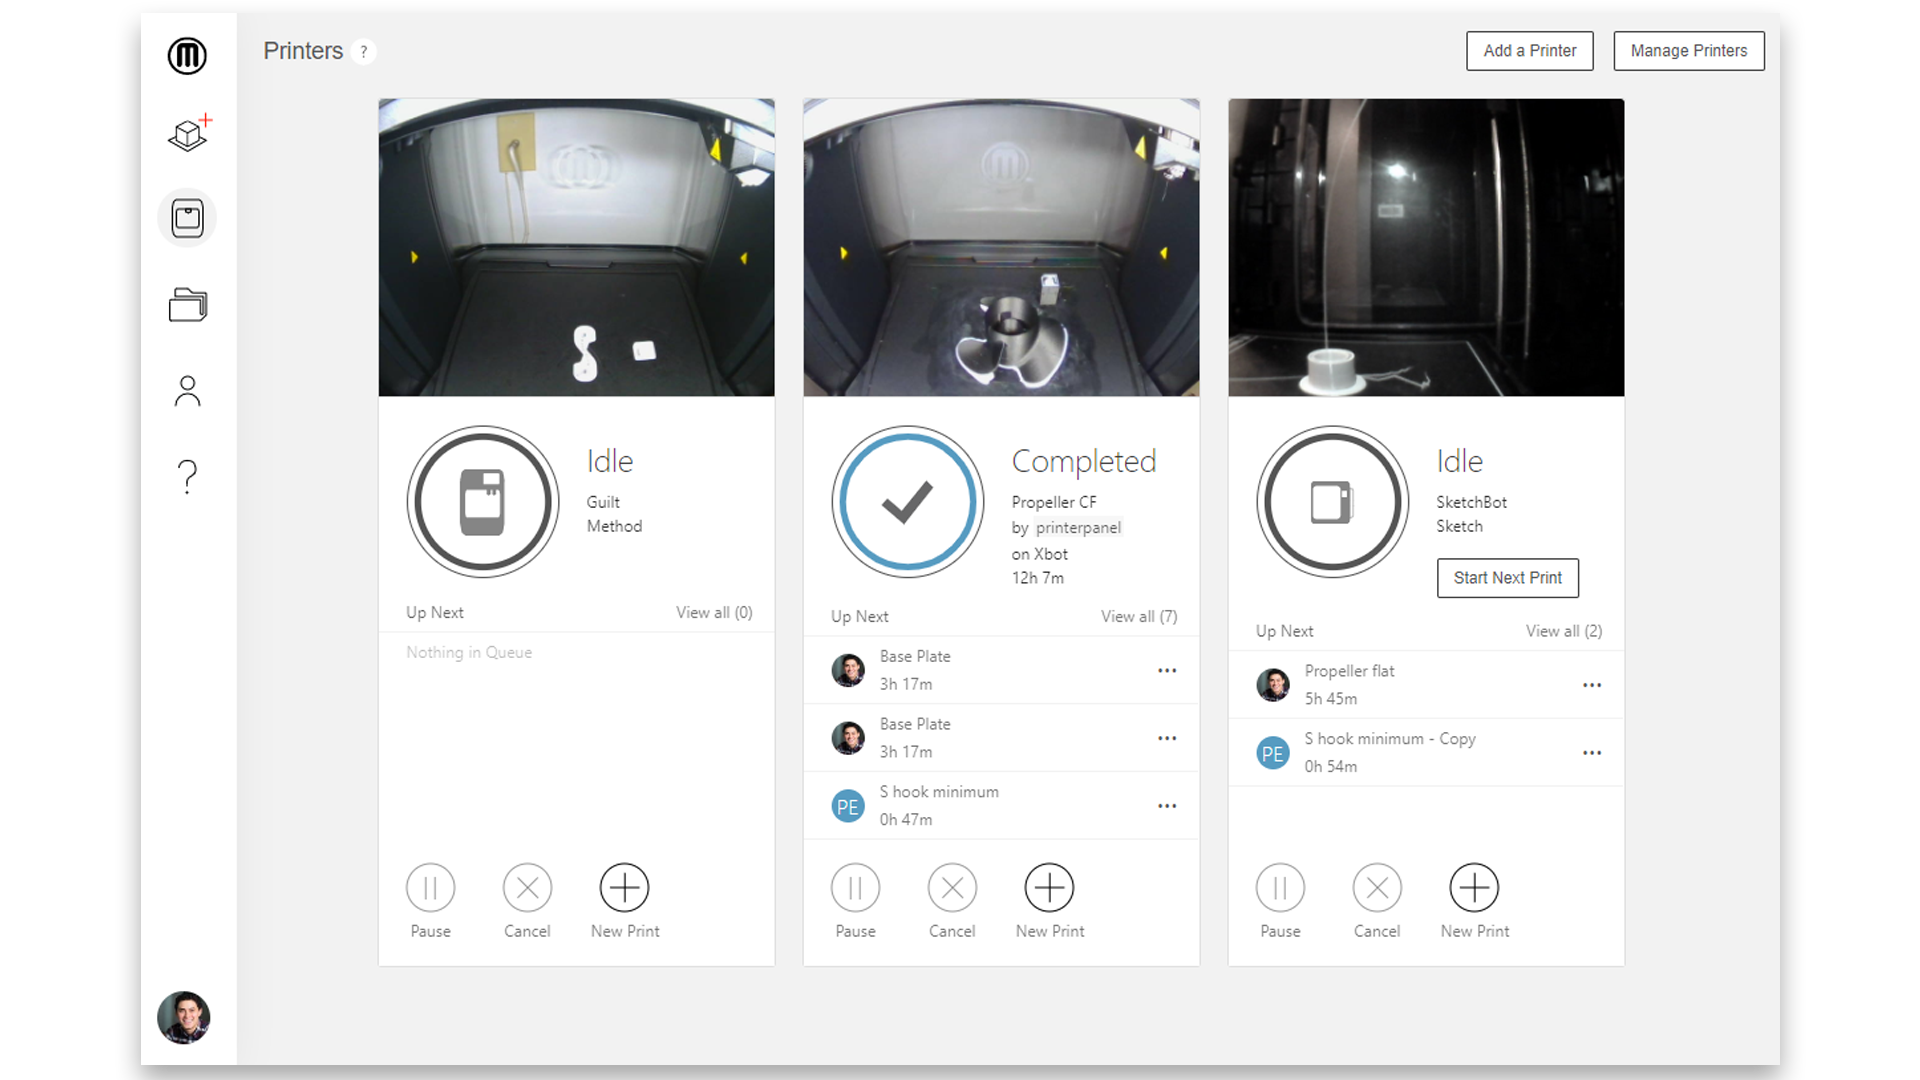This screenshot has width=1920, height=1080.
Task: Click the Add a Printer button
Action: 1530,51
